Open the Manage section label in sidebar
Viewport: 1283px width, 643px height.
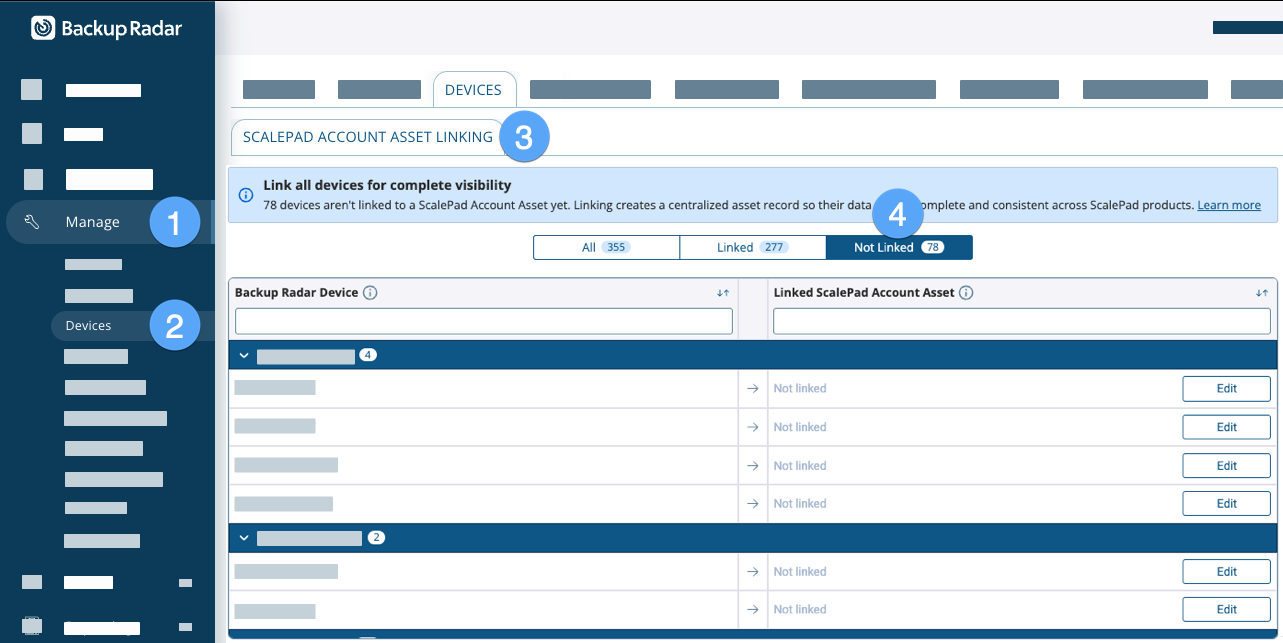[93, 222]
